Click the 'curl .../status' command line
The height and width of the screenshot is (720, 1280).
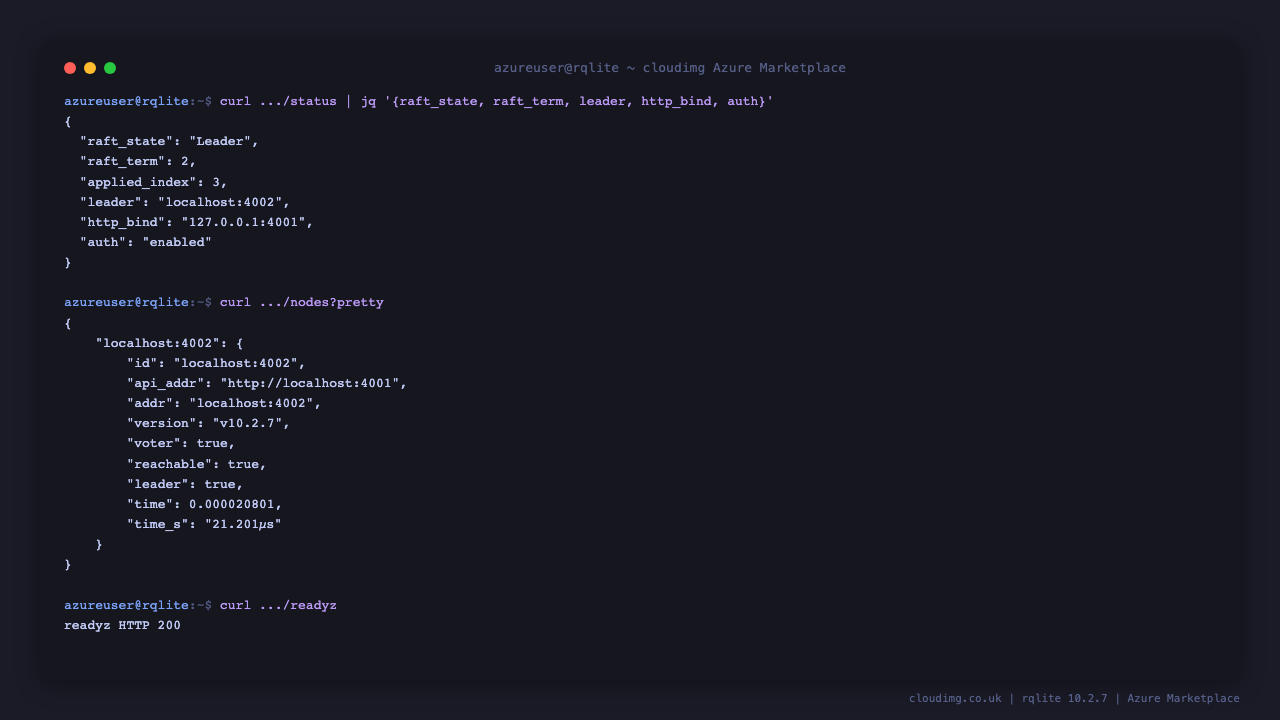419,101
